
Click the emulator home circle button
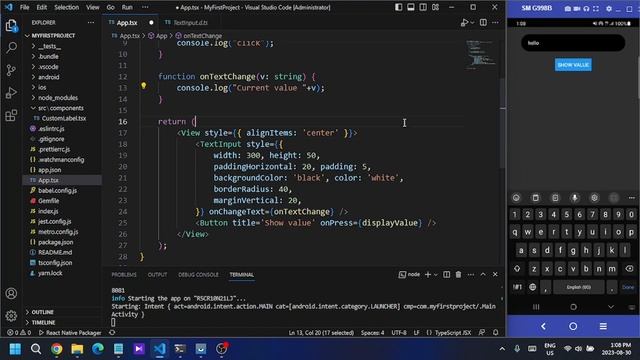click(573, 326)
